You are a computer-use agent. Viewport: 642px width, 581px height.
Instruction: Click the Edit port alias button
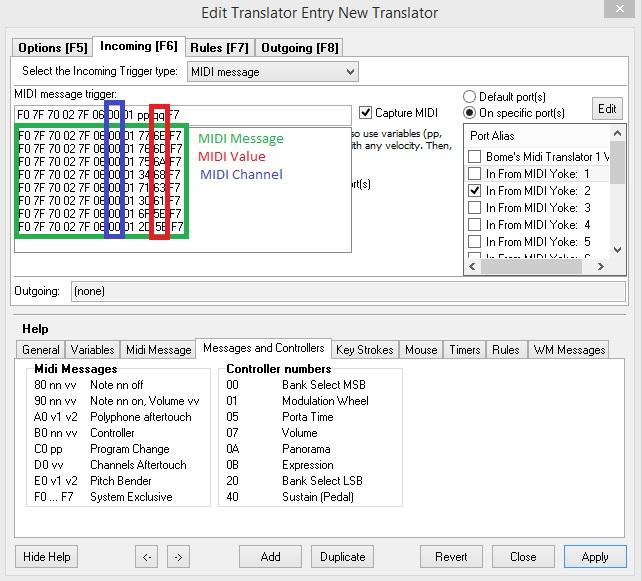point(607,109)
